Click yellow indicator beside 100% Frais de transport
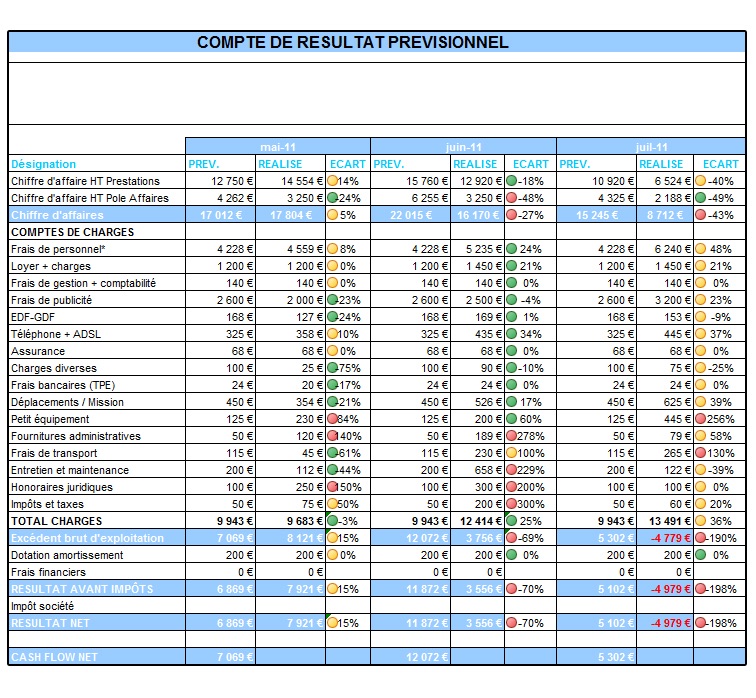The width and height of the screenshot is (756, 698). coord(512,453)
